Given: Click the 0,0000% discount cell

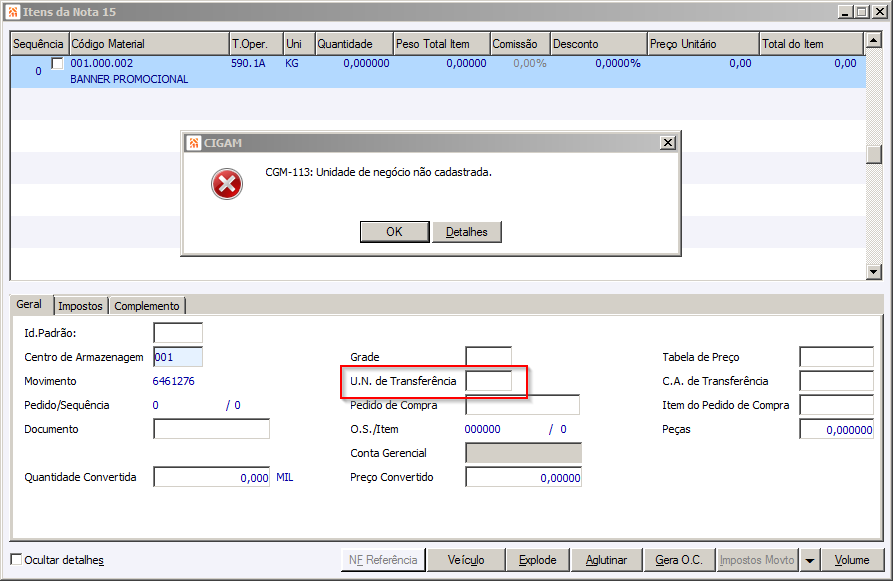Looking at the screenshot, I should pos(618,63).
